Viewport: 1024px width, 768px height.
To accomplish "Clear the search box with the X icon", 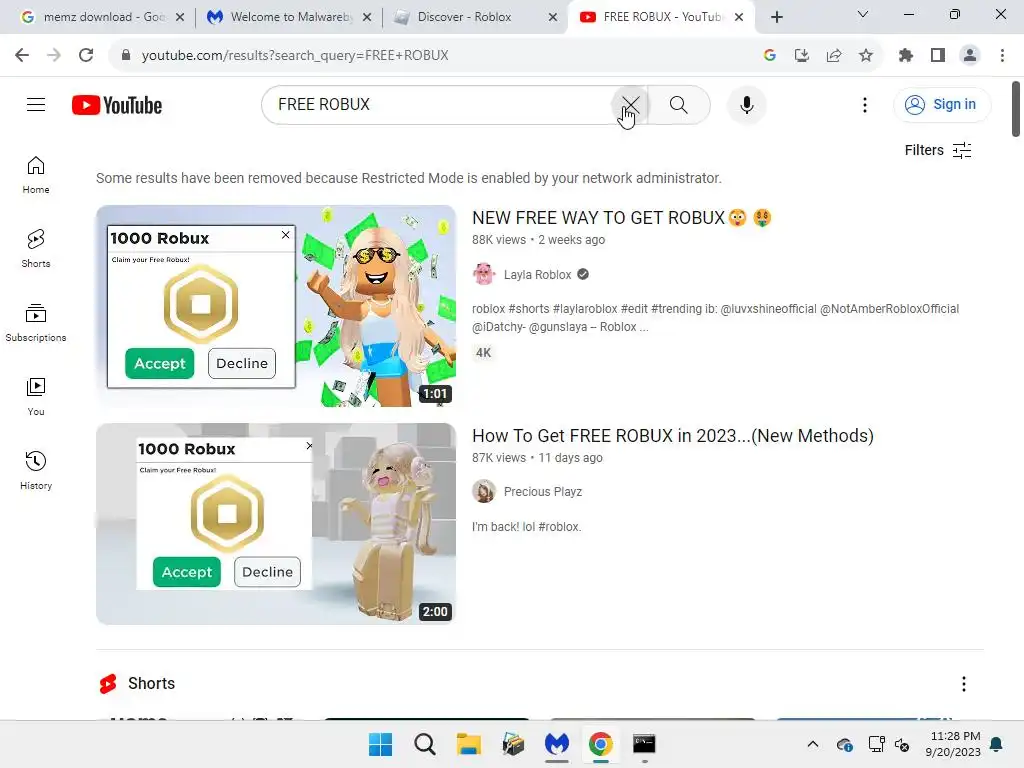I will tap(631, 104).
